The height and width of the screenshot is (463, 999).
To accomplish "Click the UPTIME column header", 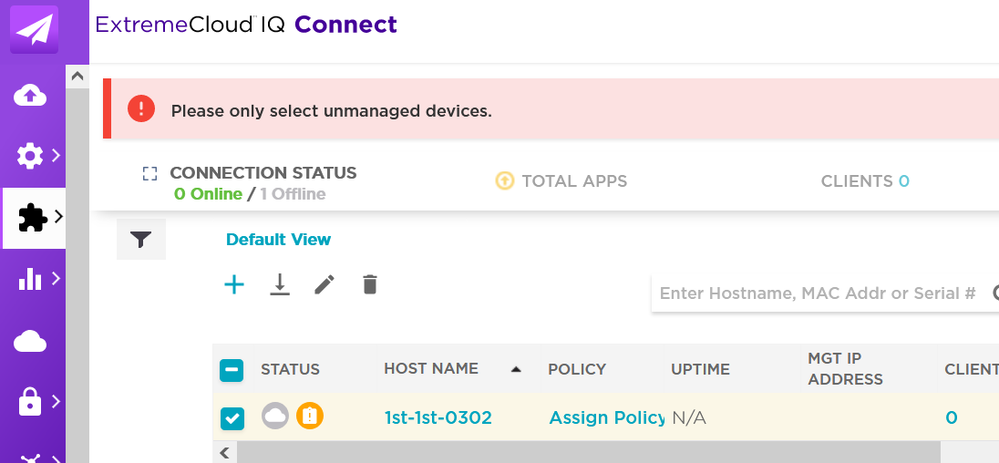I will tap(700, 369).
